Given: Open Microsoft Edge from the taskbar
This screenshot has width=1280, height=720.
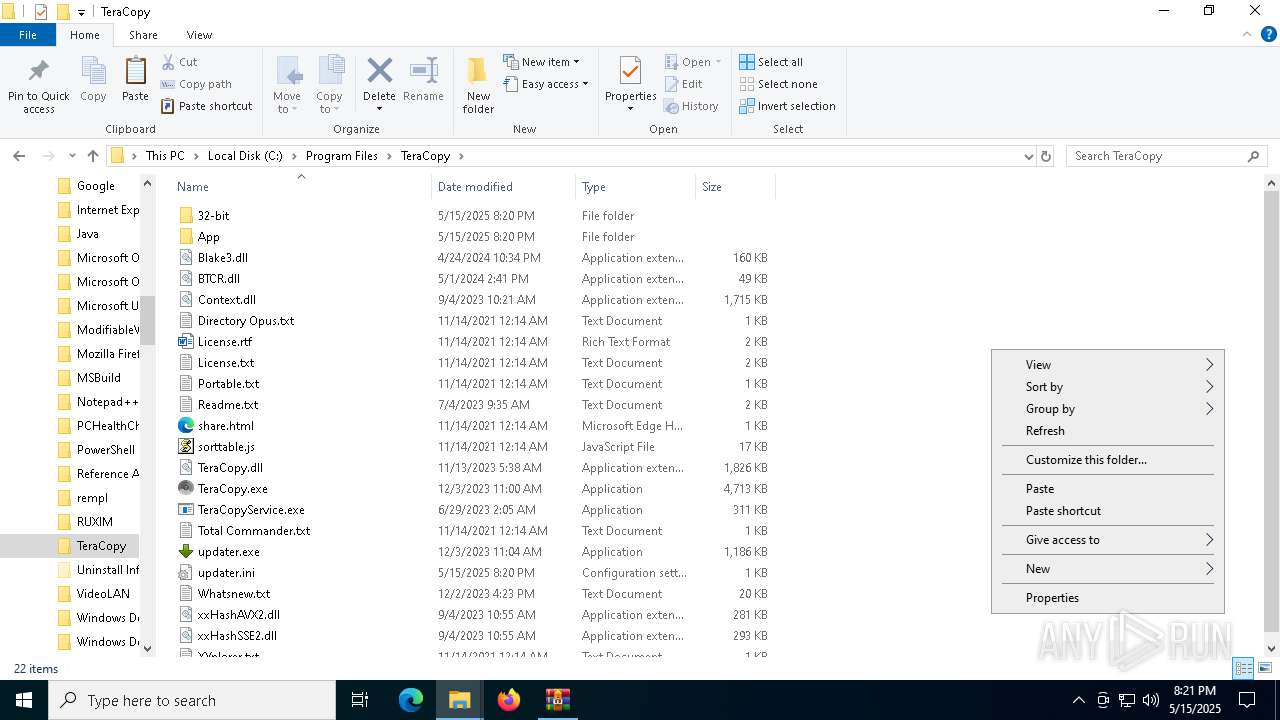Looking at the screenshot, I should (x=411, y=700).
